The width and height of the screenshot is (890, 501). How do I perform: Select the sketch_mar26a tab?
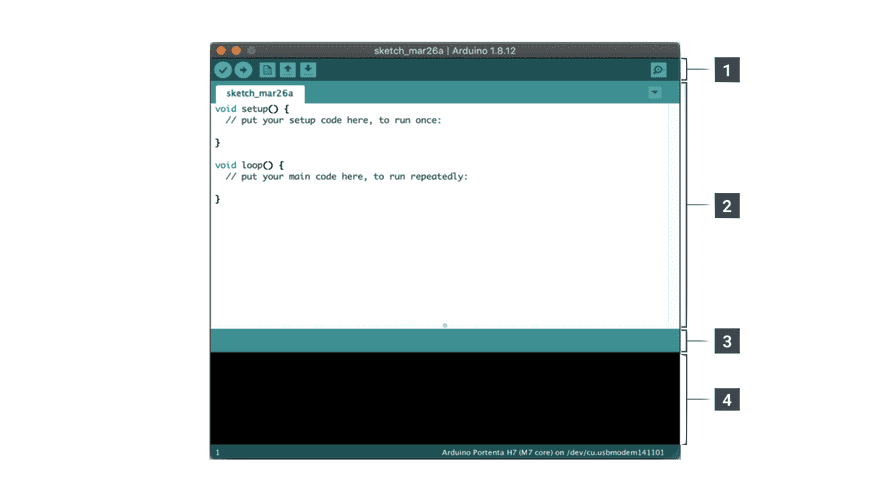pyautogui.click(x=260, y=93)
